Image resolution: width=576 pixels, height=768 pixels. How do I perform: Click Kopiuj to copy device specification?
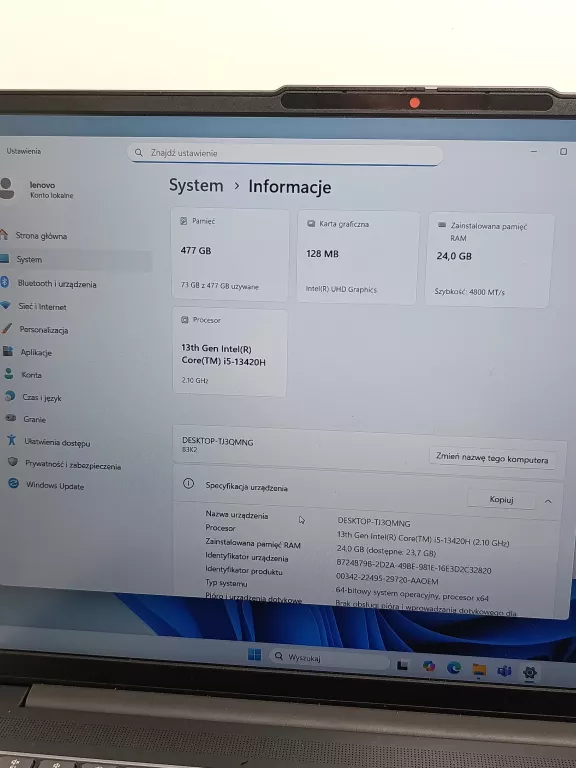click(x=501, y=500)
